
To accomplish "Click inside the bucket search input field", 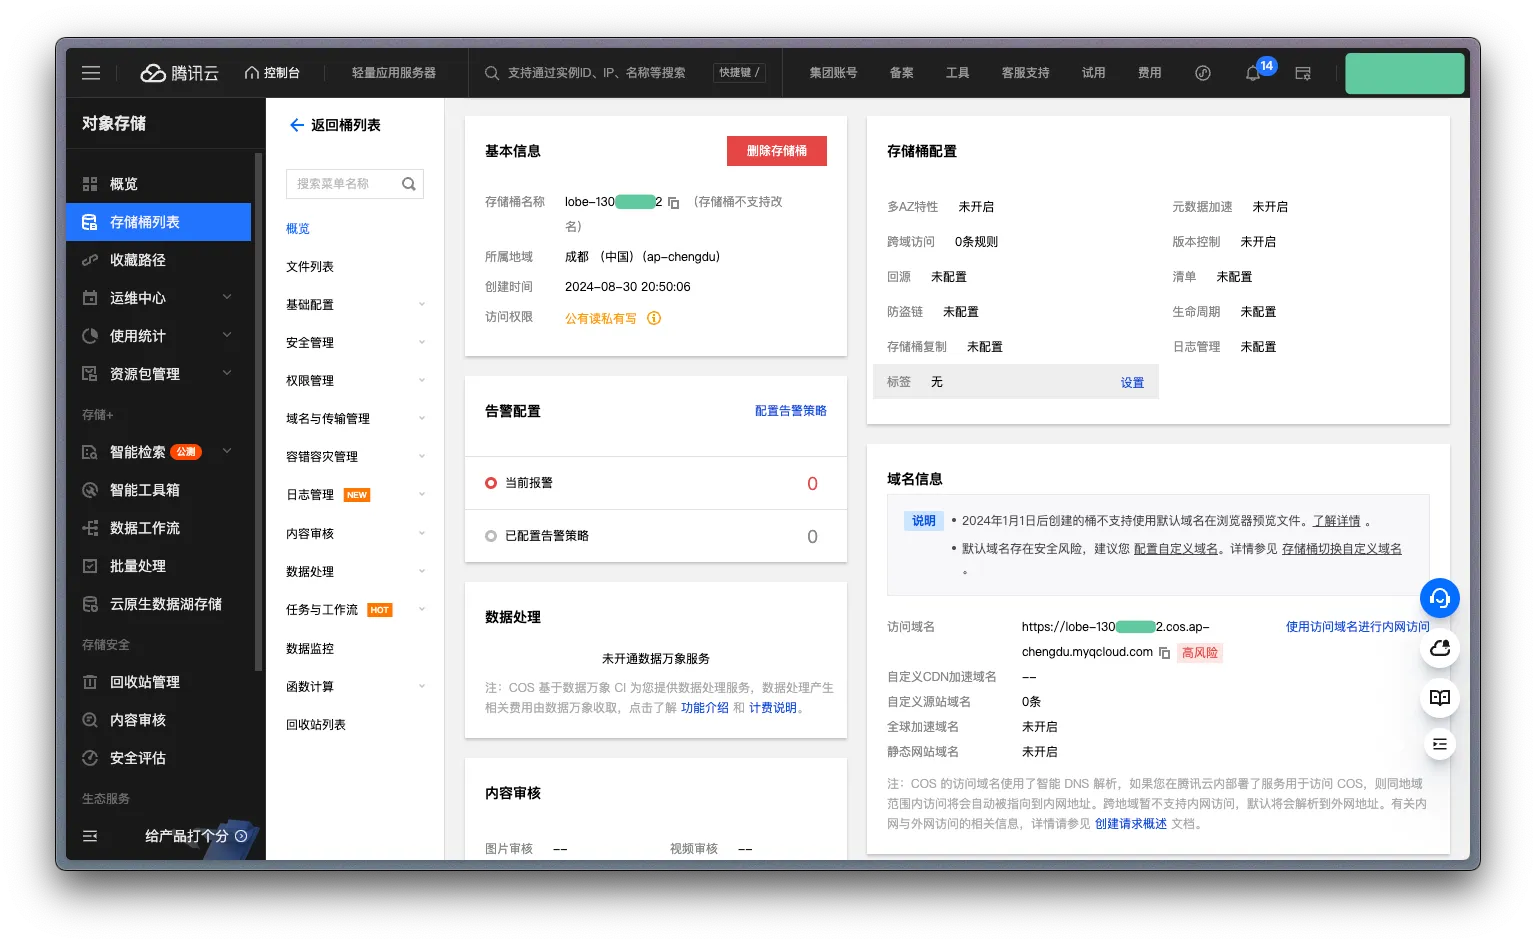I will tap(345, 183).
